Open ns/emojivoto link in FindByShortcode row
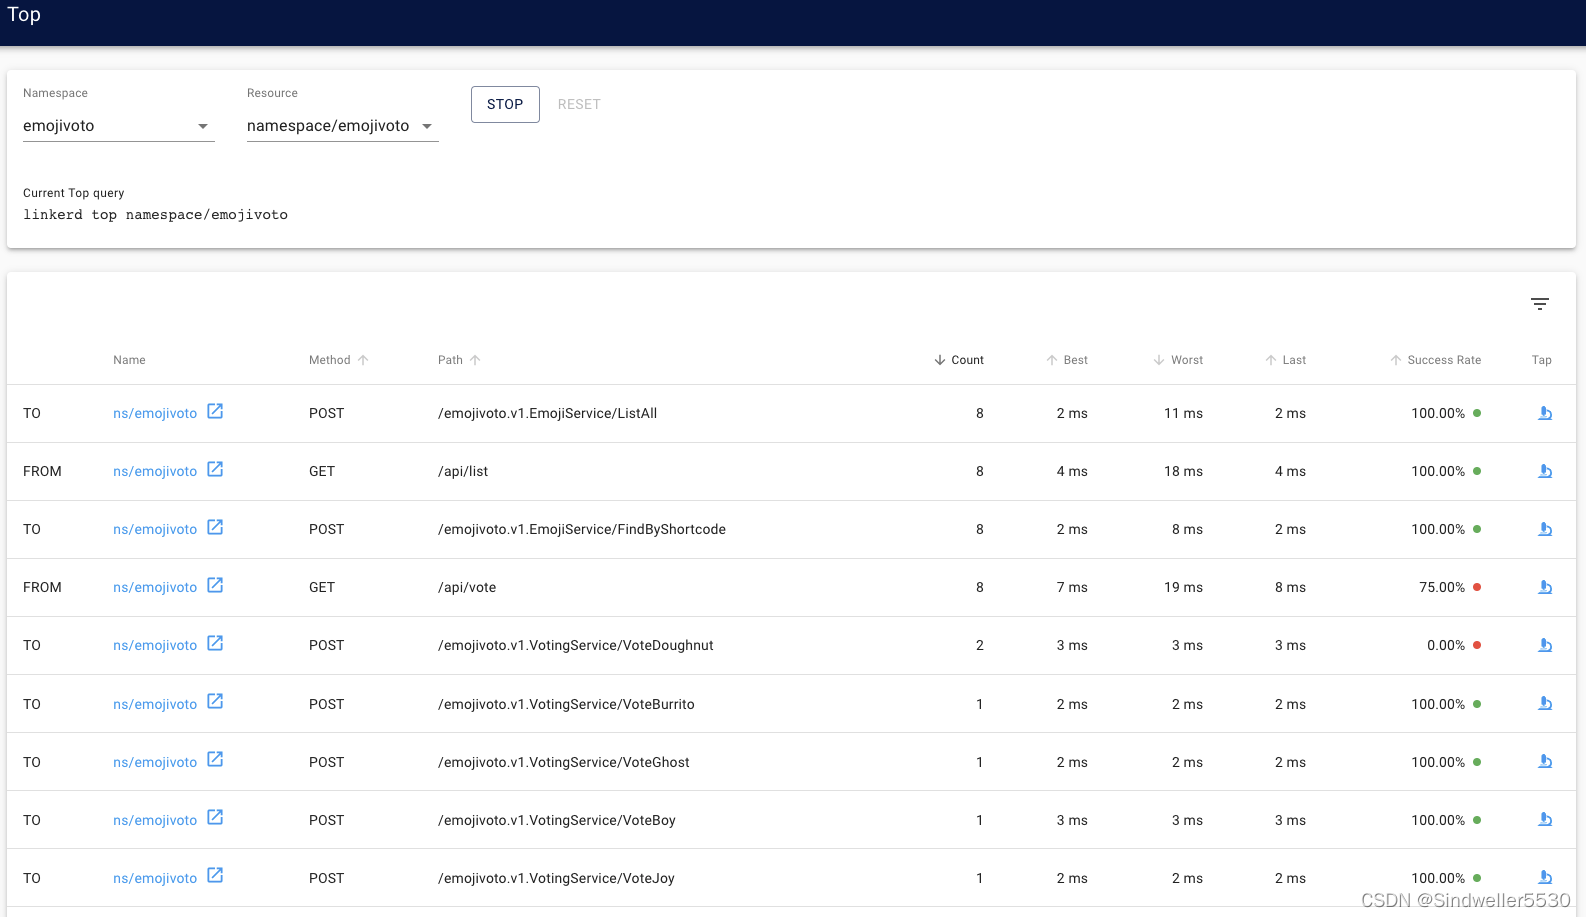Image resolution: width=1586 pixels, height=917 pixels. (155, 530)
